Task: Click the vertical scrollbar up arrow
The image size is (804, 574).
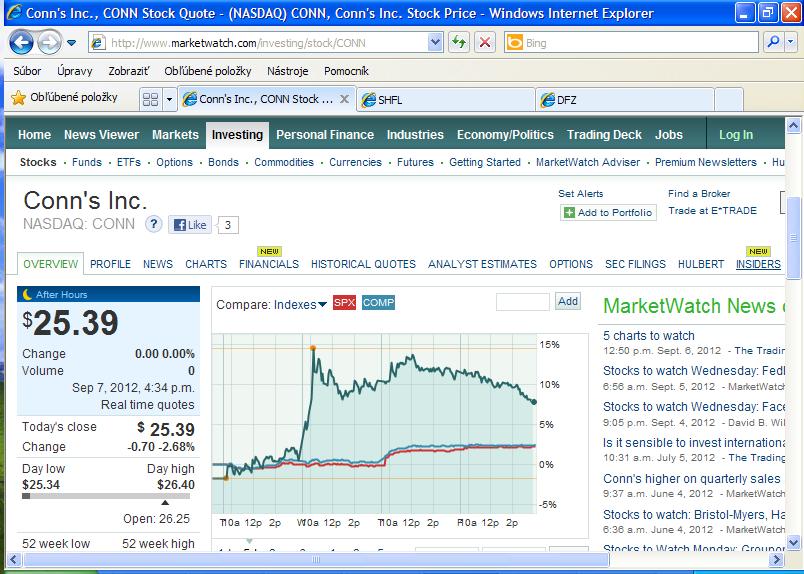Action: [x=793, y=125]
